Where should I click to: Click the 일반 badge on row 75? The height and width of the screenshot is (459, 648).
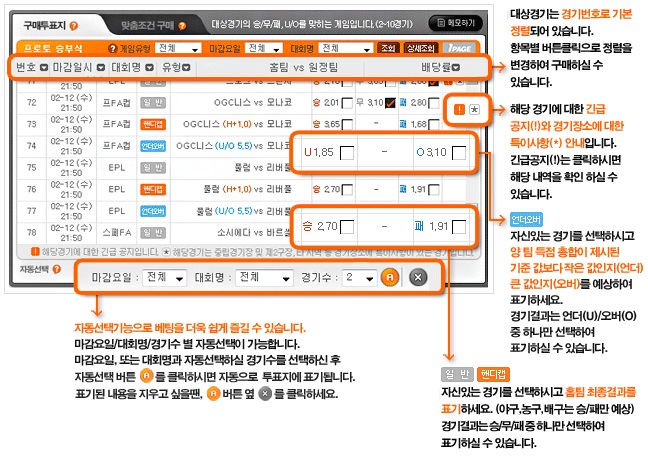tap(153, 168)
